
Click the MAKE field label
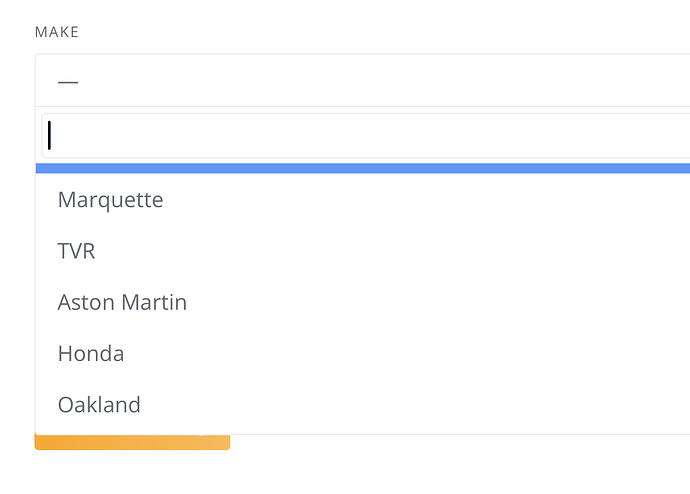tap(57, 32)
